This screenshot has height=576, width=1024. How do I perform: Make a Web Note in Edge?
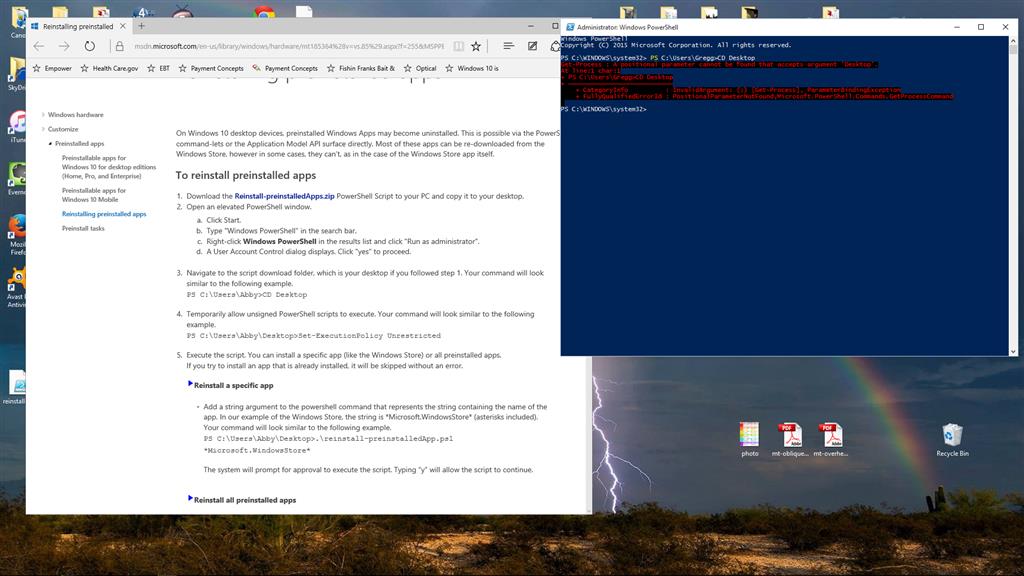coord(532,46)
